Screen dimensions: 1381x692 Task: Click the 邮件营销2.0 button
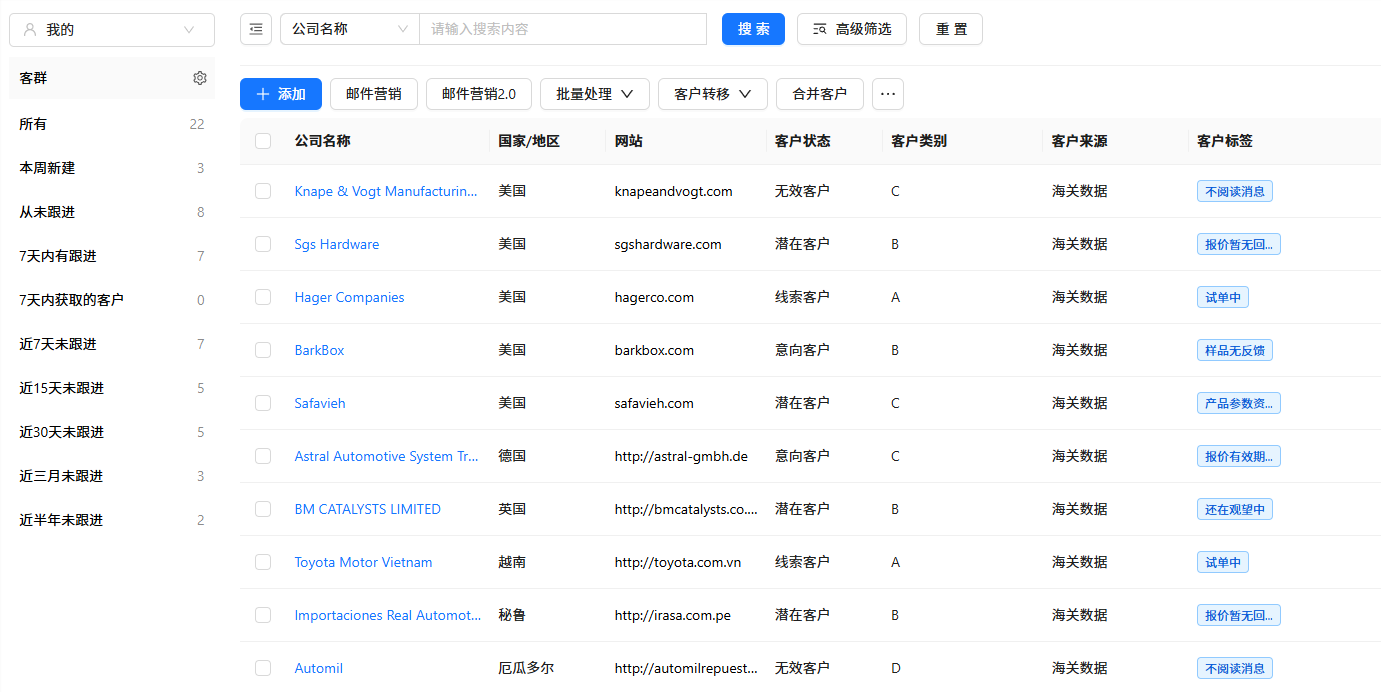point(479,94)
